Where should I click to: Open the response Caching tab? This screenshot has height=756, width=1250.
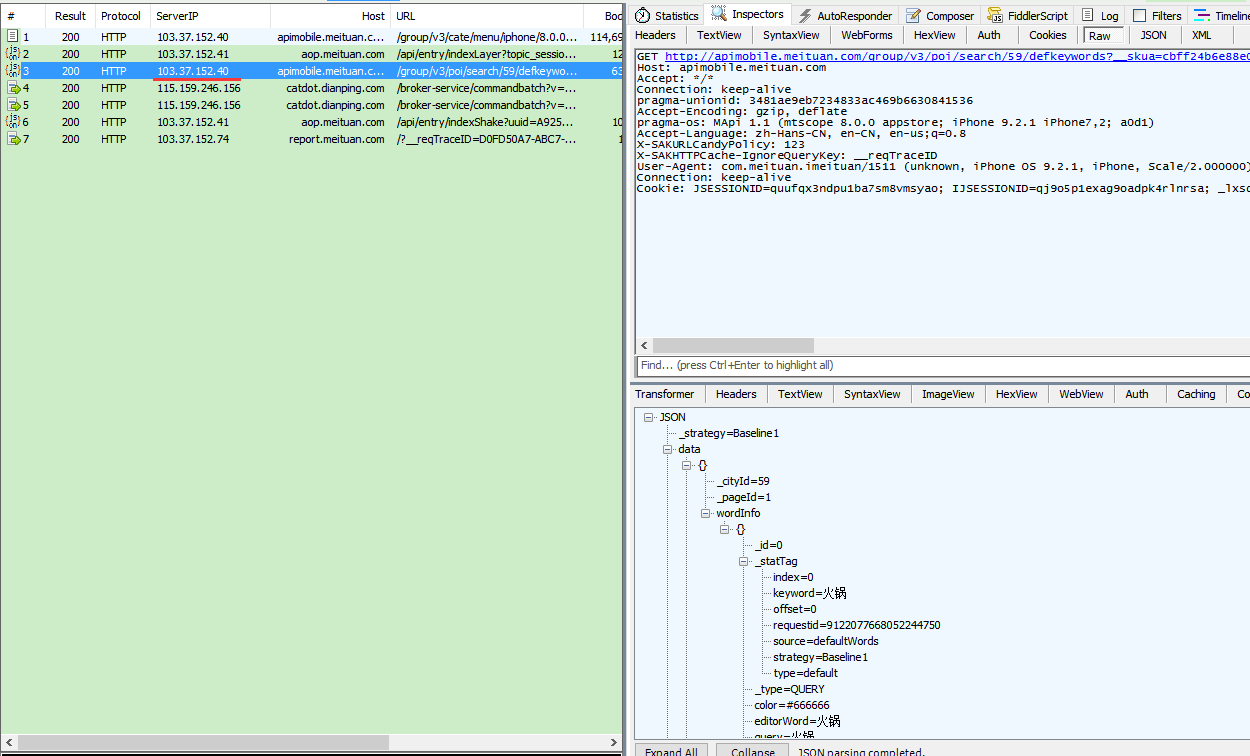[1195, 394]
